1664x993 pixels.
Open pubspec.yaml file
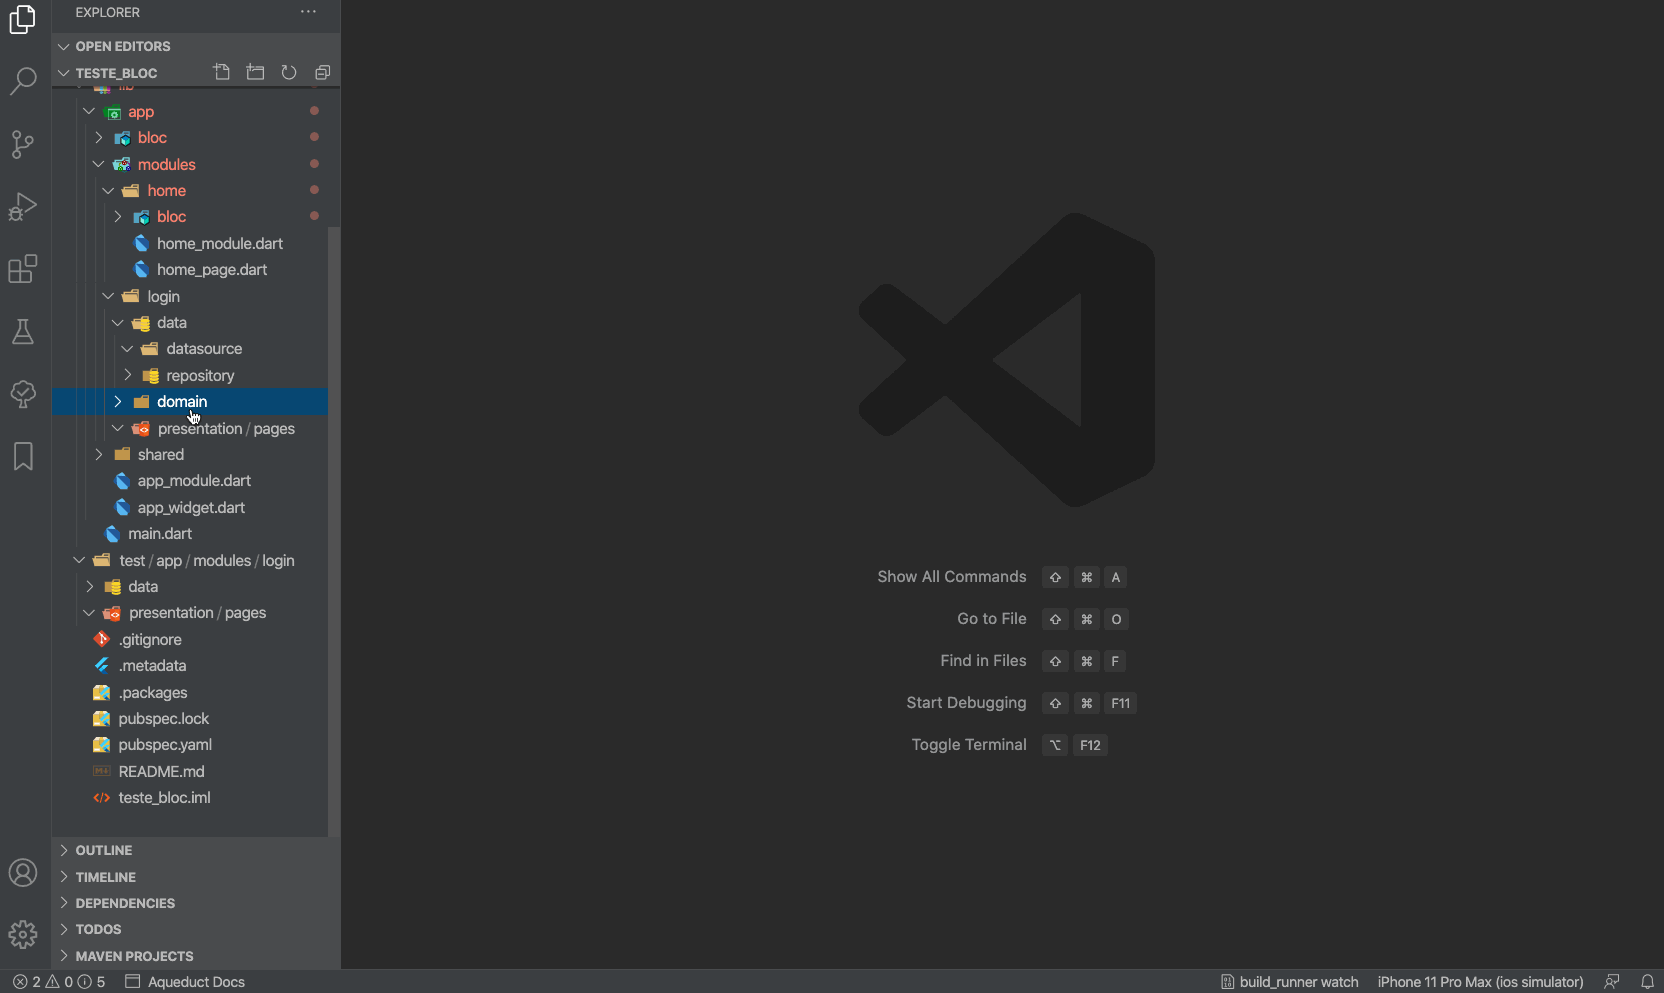(165, 745)
